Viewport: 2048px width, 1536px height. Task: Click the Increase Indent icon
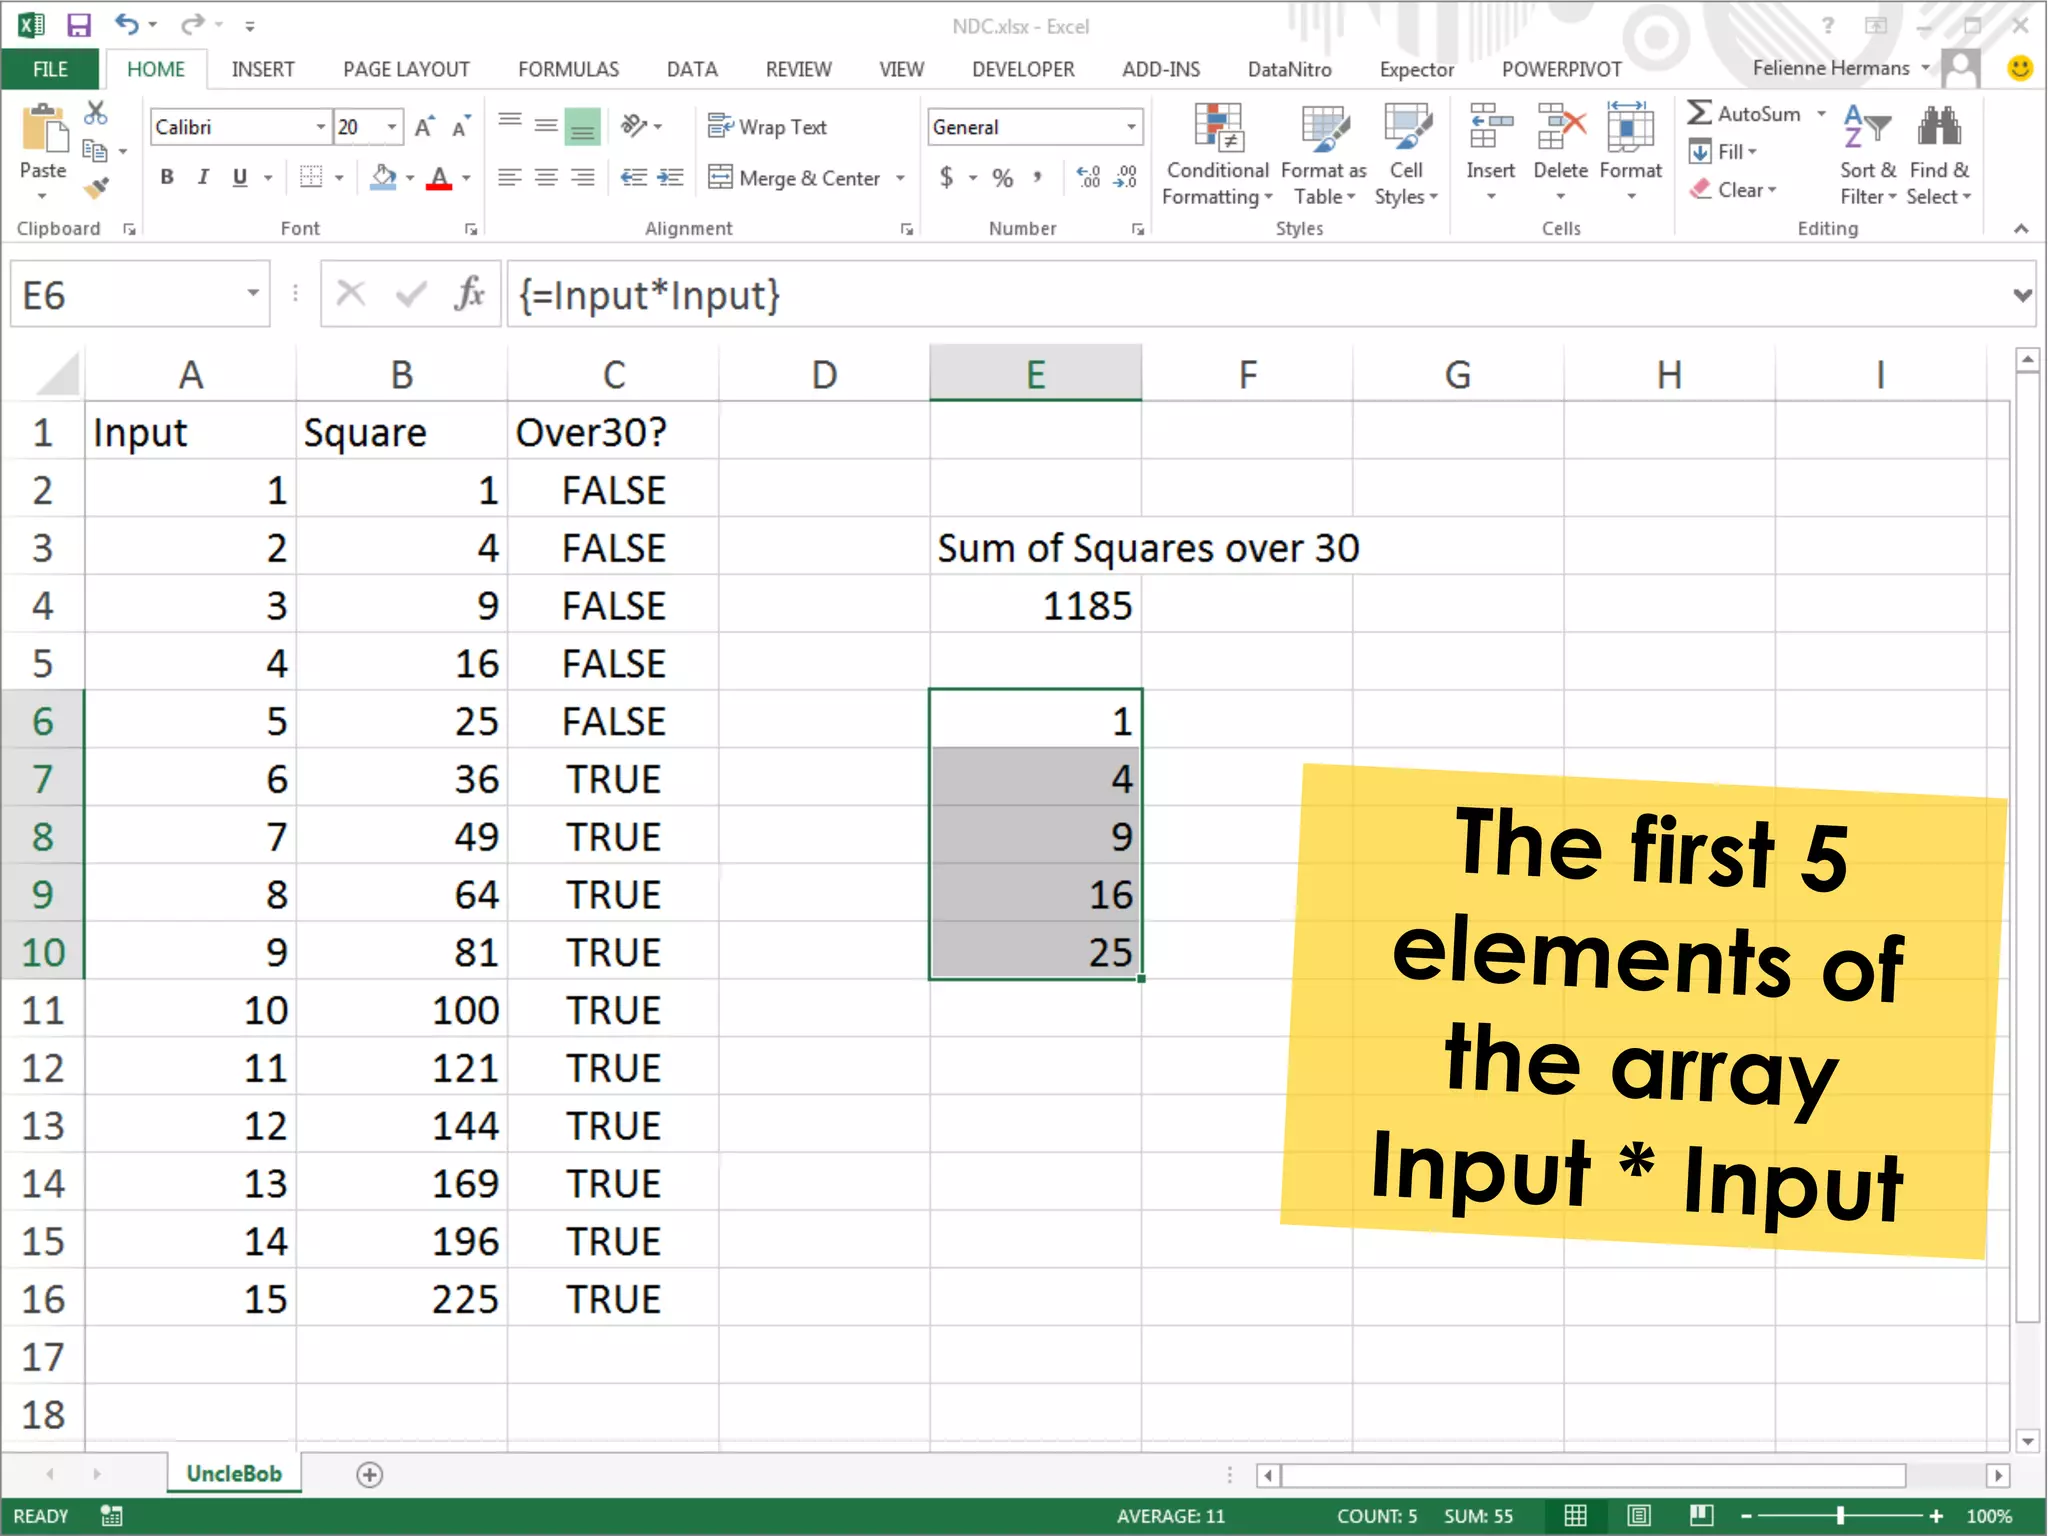click(x=670, y=178)
